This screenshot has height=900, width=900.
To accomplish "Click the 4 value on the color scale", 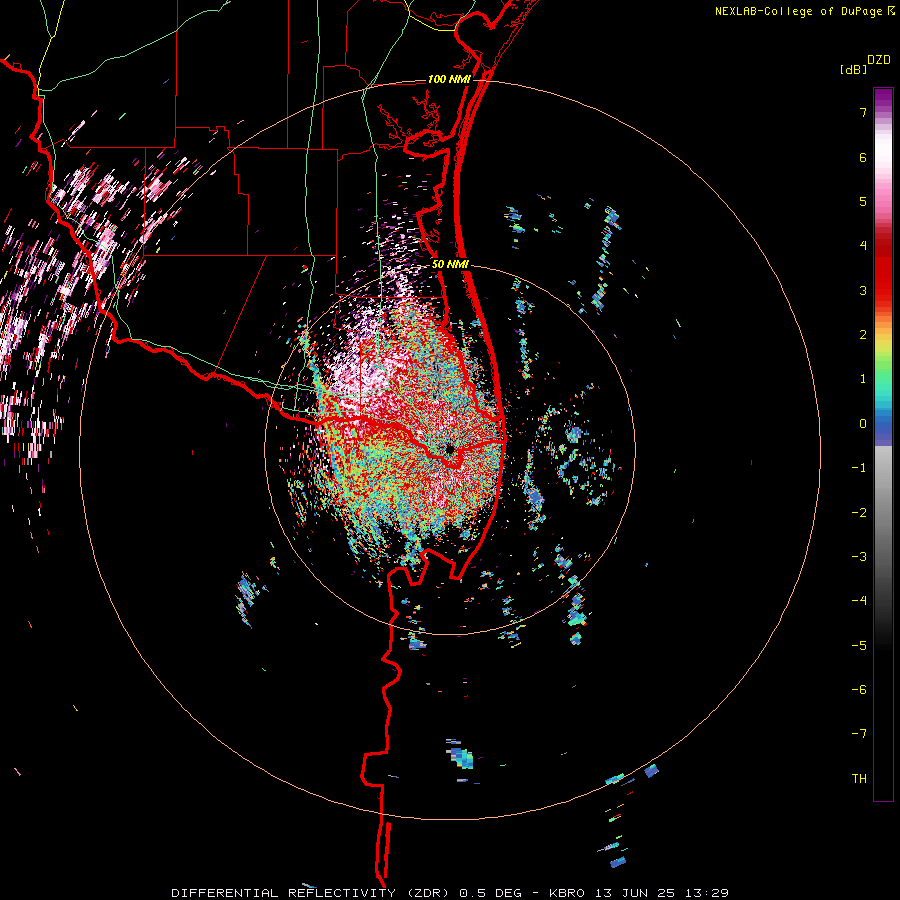I will [863, 246].
